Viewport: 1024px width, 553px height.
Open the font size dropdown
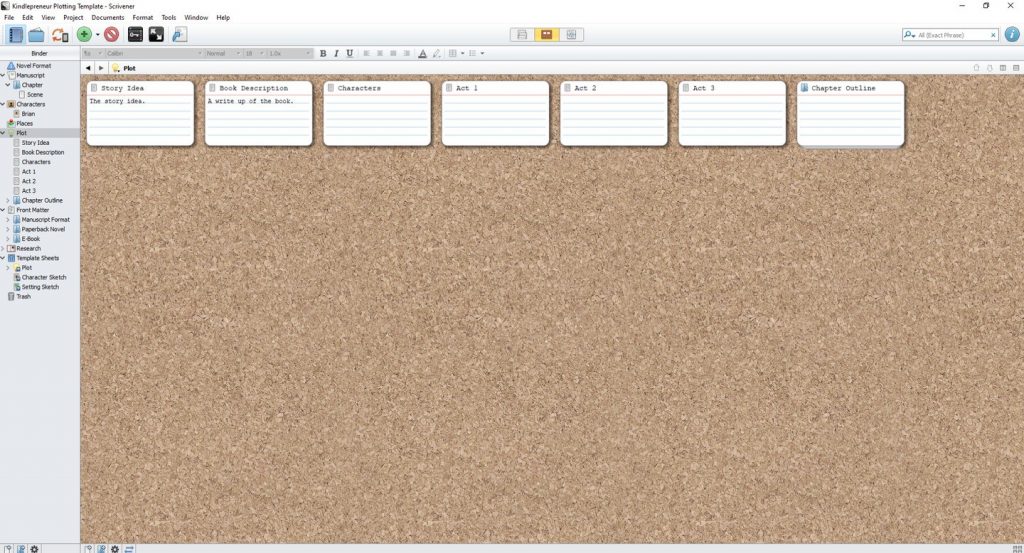254,54
